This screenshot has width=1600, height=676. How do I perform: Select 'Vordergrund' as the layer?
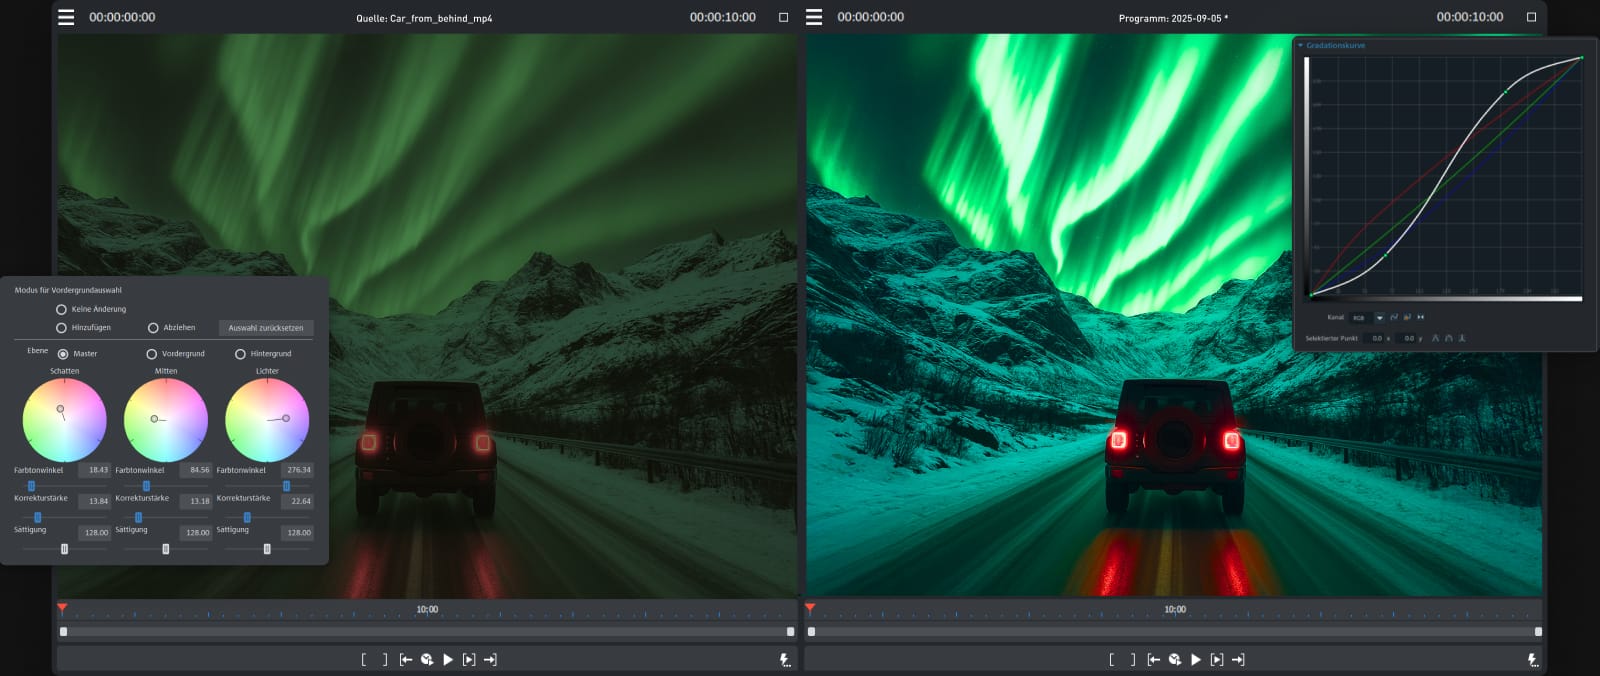[152, 354]
